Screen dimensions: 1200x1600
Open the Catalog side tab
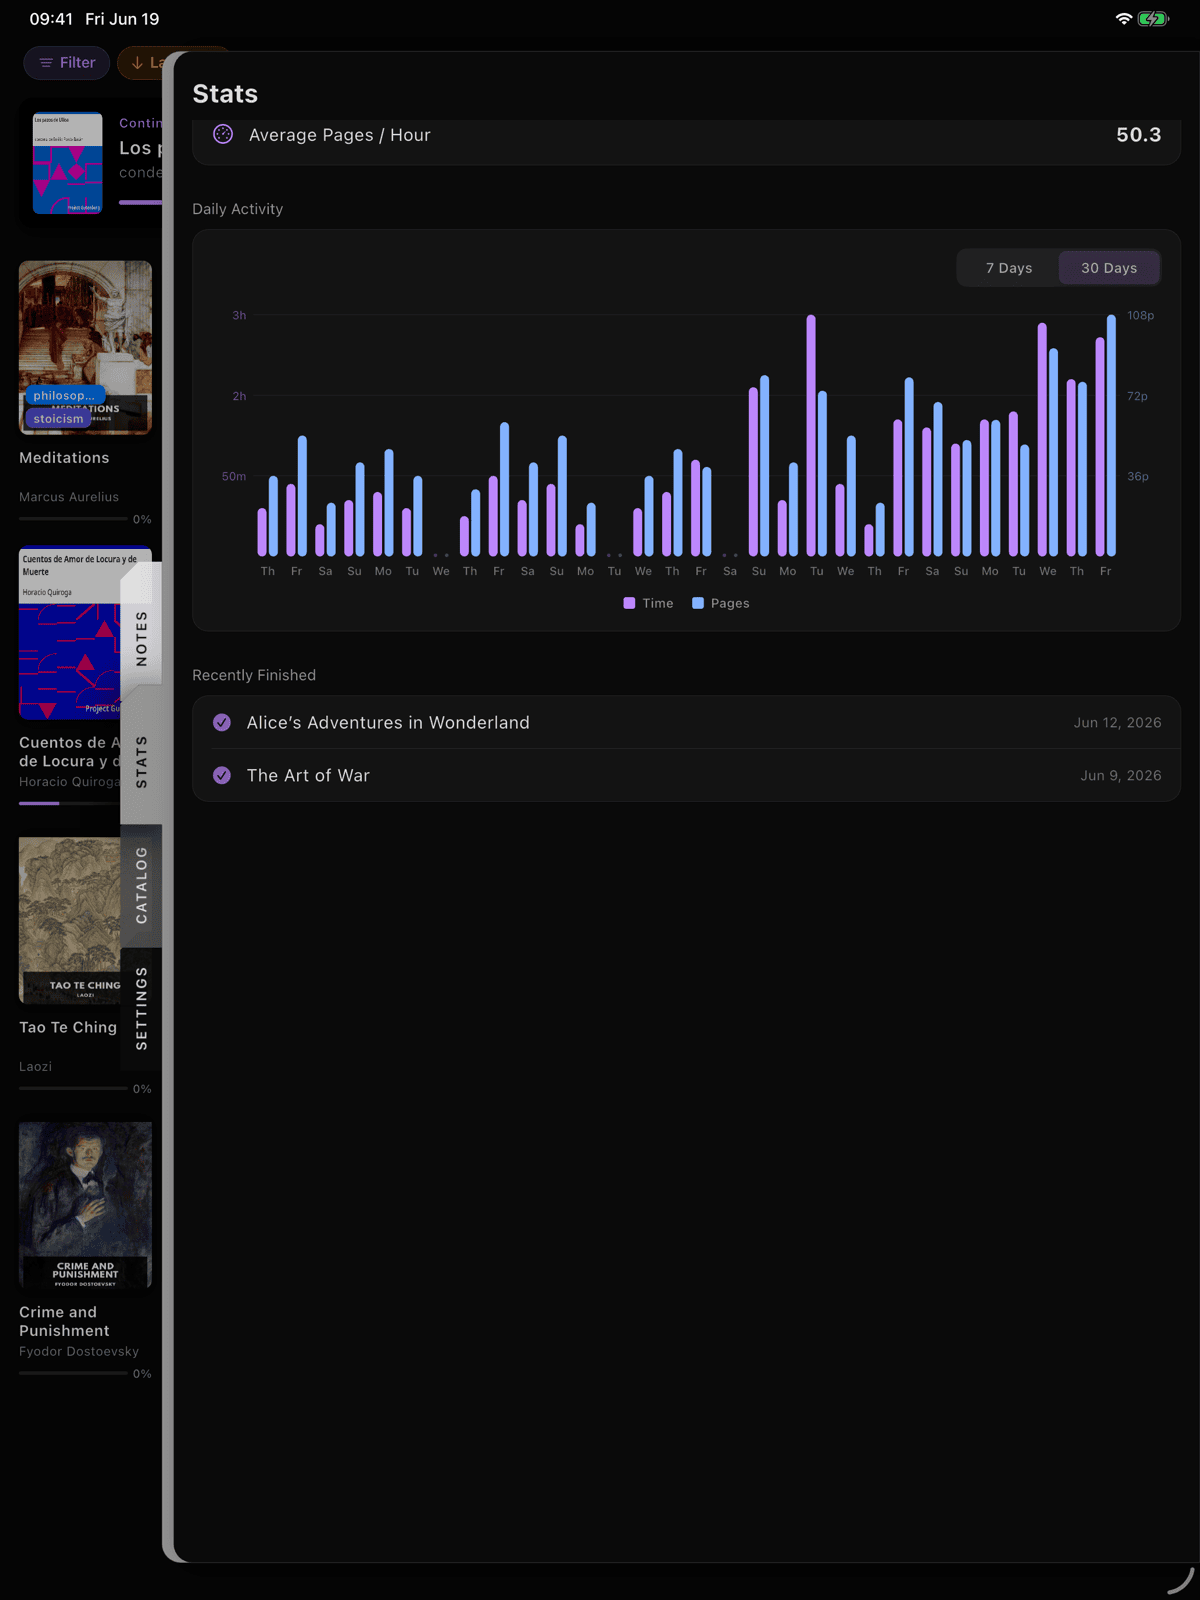[141, 885]
